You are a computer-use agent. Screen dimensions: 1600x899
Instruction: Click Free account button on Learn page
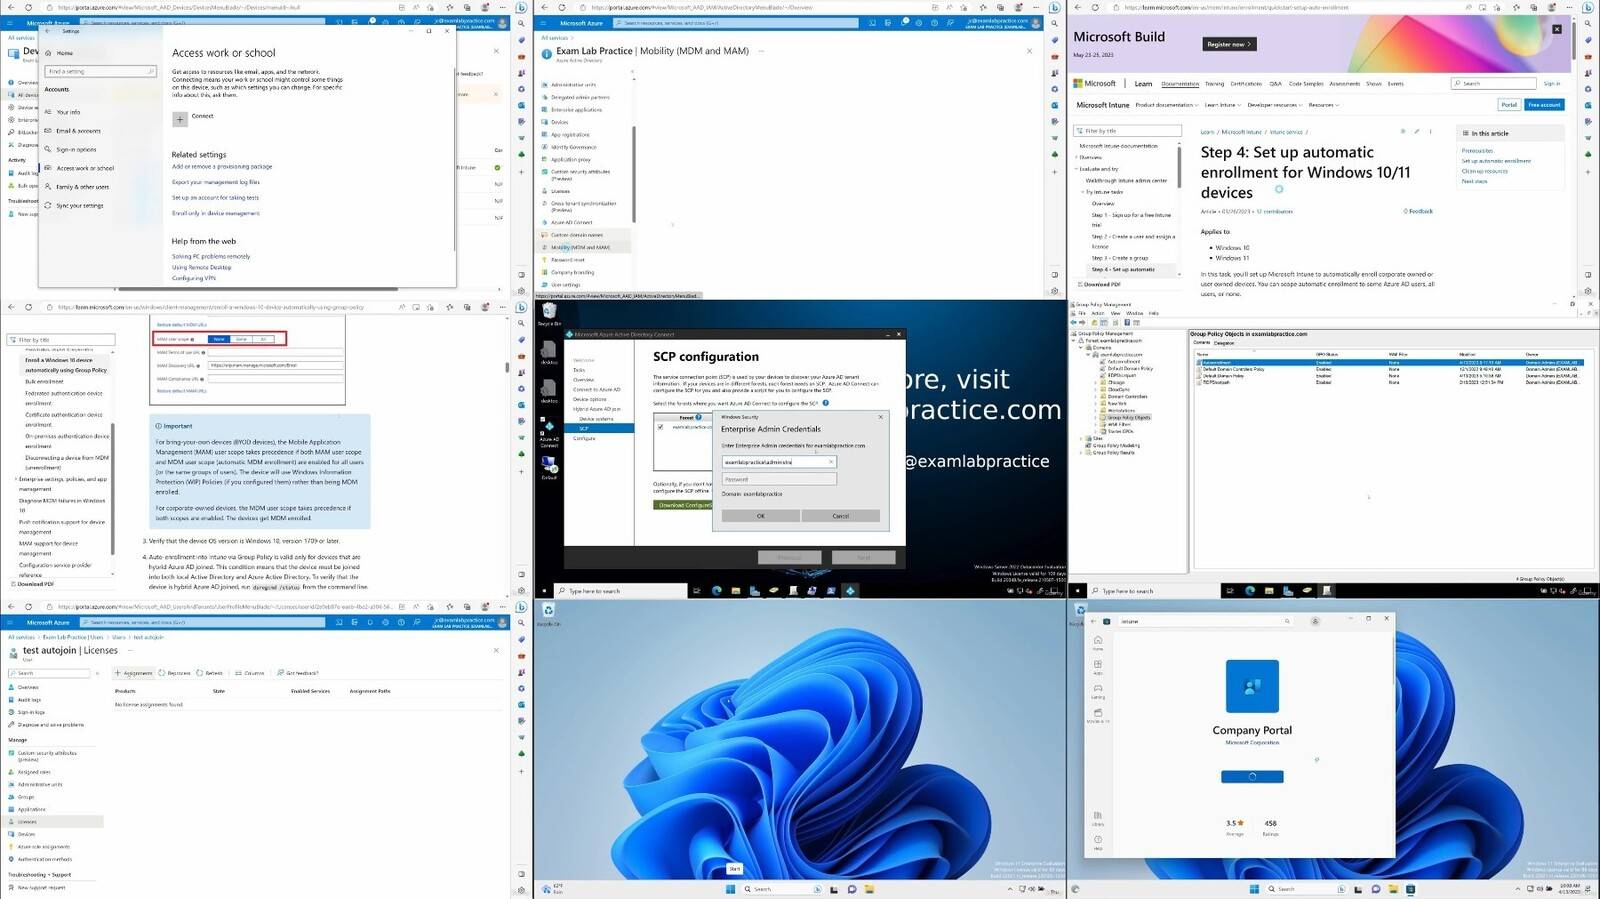1544,105
